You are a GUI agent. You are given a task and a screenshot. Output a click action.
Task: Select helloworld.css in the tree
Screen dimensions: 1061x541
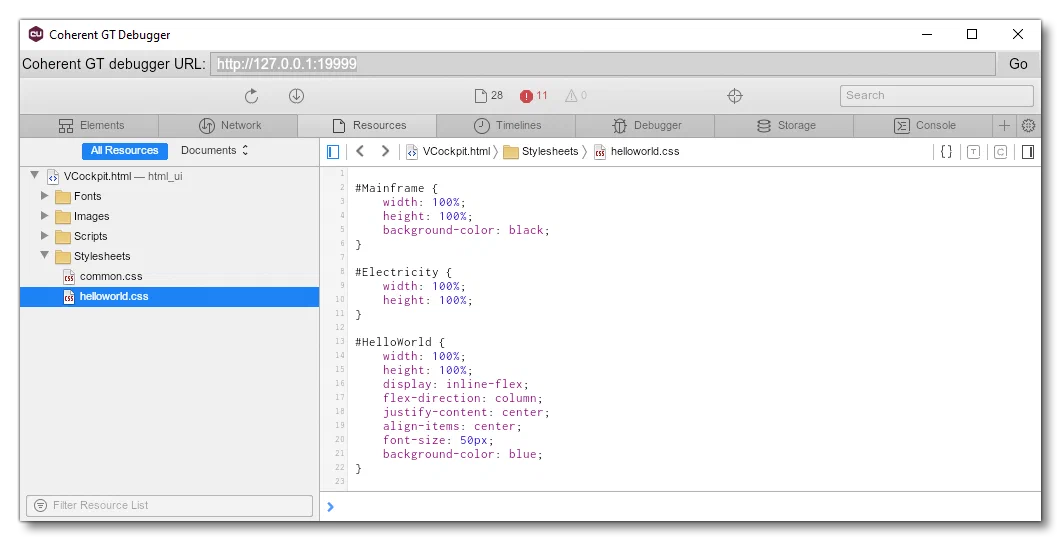coord(169,296)
